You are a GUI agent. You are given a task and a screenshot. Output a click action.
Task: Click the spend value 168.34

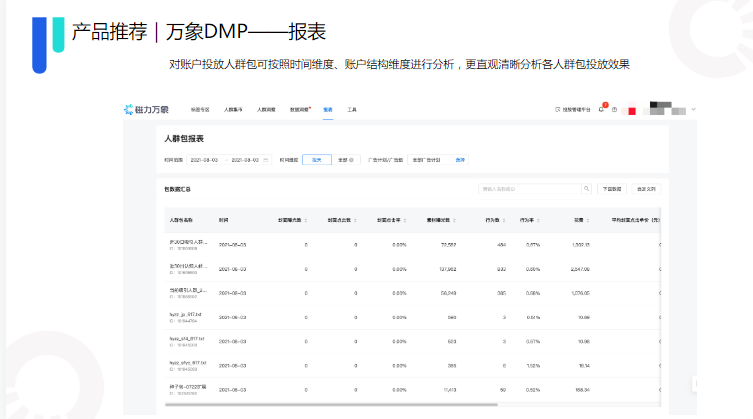[583, 390]
